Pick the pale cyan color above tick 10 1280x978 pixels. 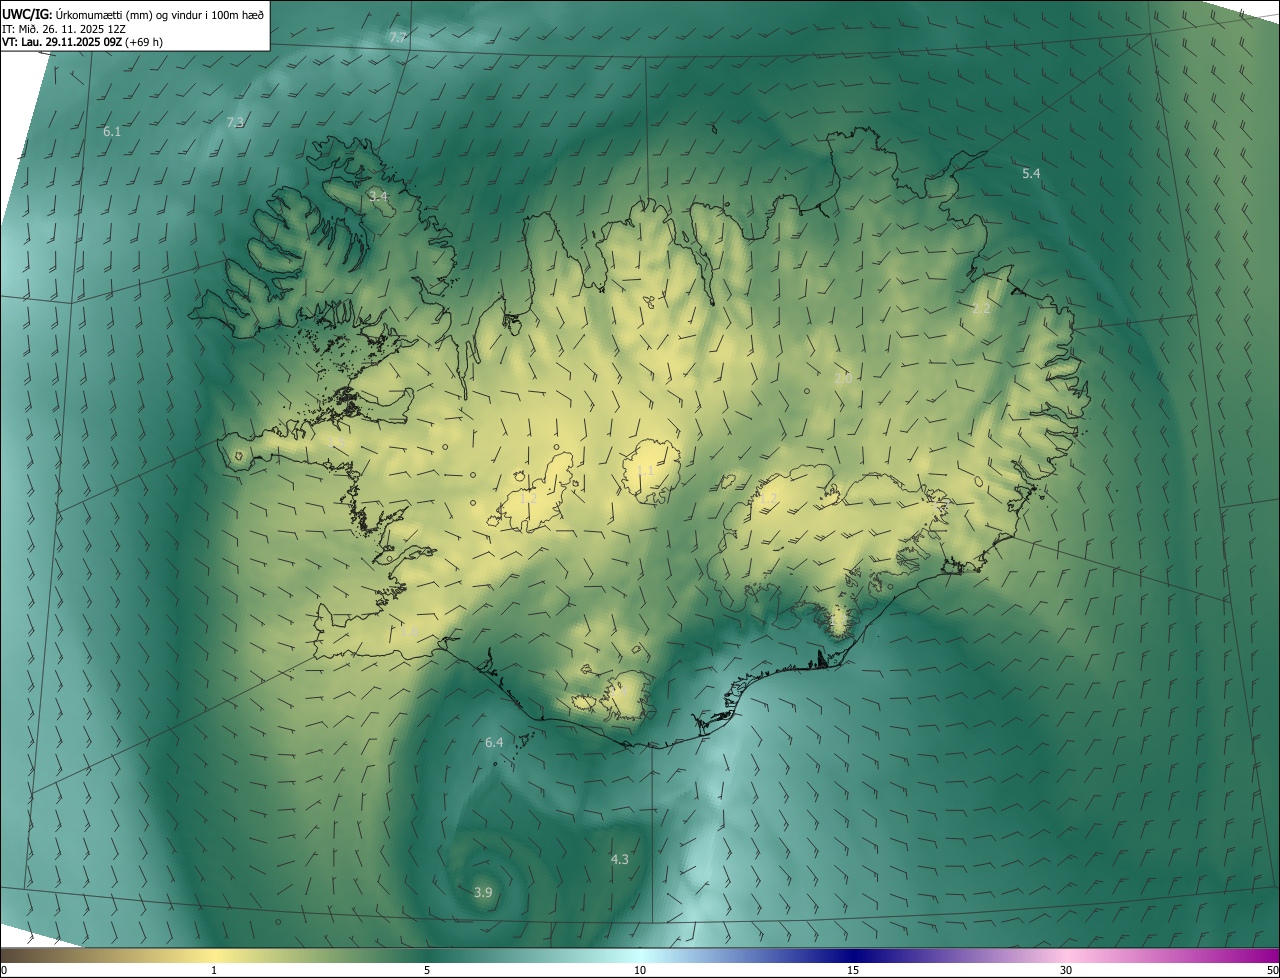coord(640,956)
